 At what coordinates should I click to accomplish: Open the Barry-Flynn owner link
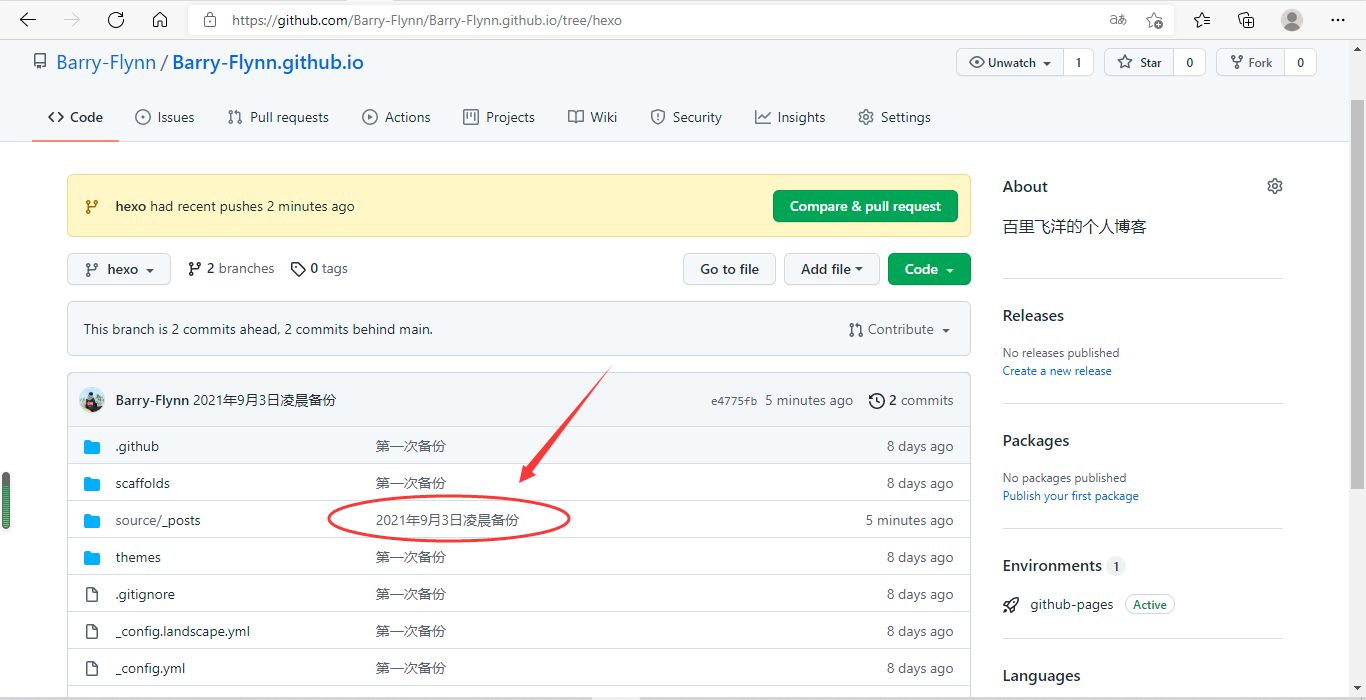point(106,62)
